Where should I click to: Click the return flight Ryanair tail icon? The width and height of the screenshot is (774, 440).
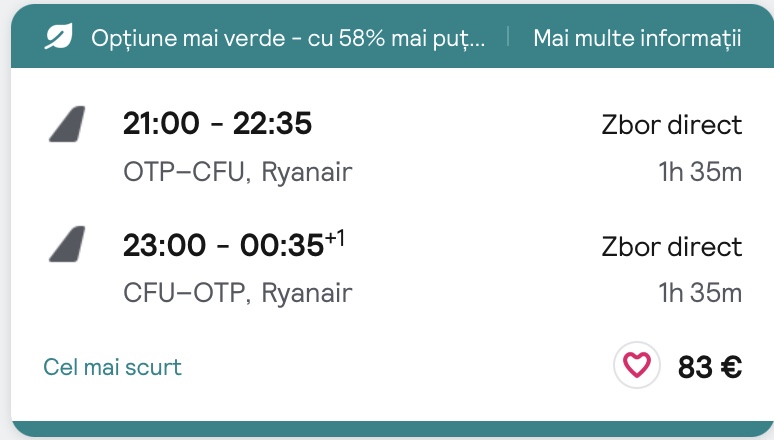click(67, 245)
